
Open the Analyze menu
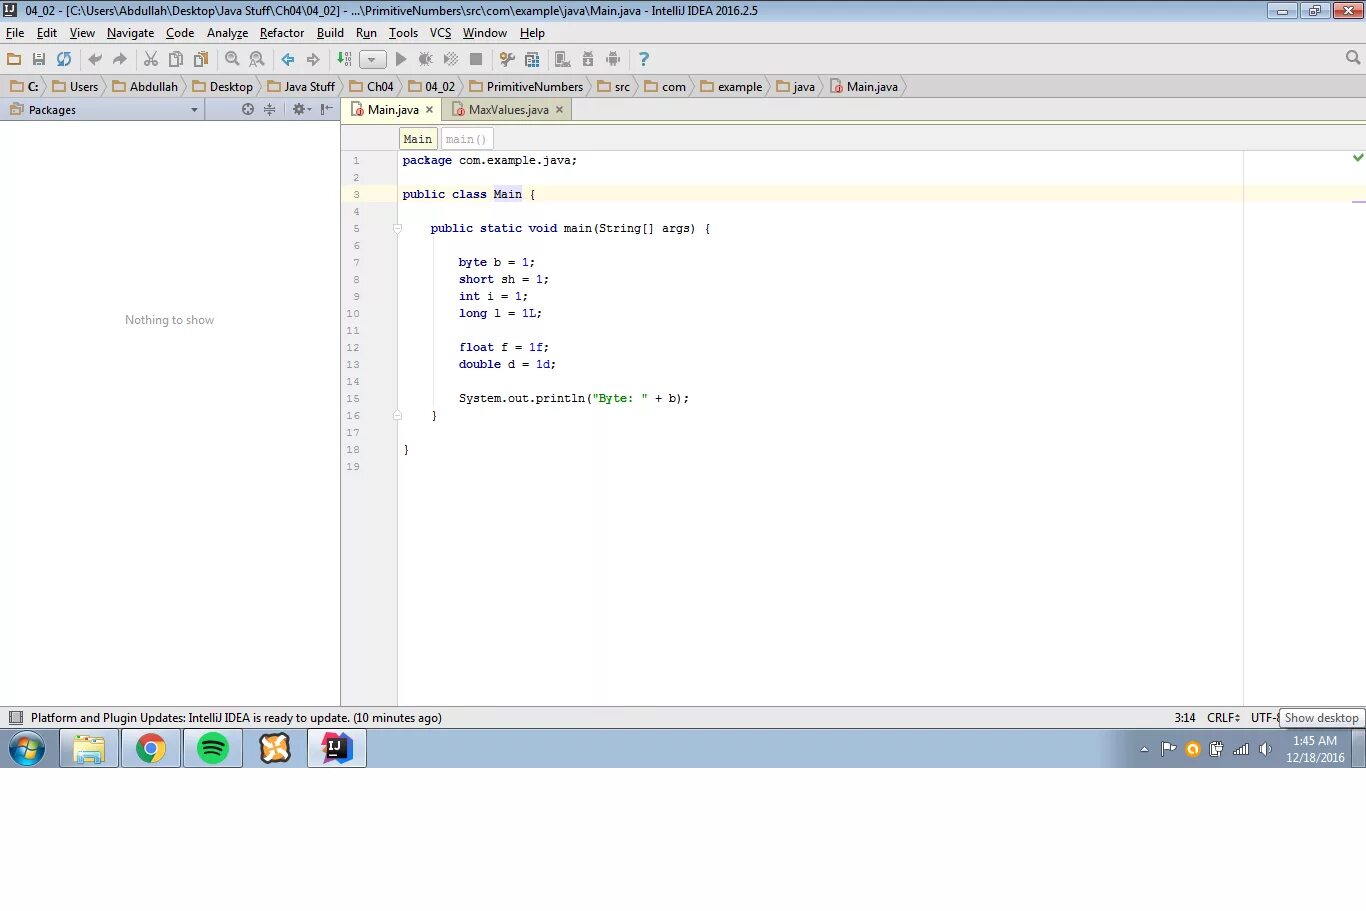227,33
